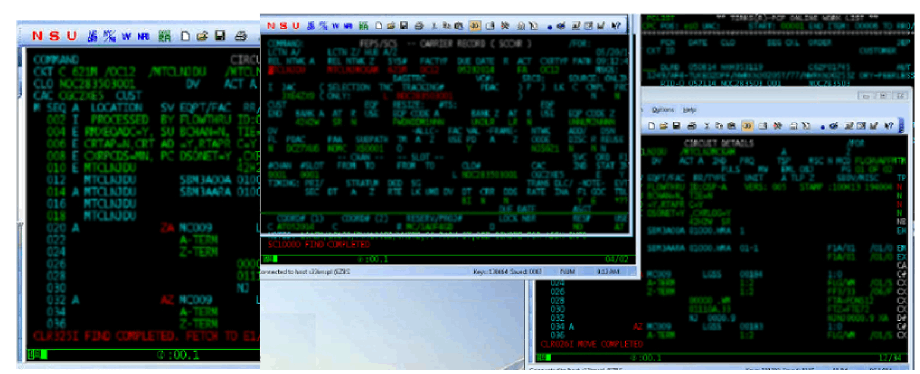Click 'SC10000 FIND COMPLETED' message in Carrier Record window
The image size is (920, 374).
pos(319,244)
